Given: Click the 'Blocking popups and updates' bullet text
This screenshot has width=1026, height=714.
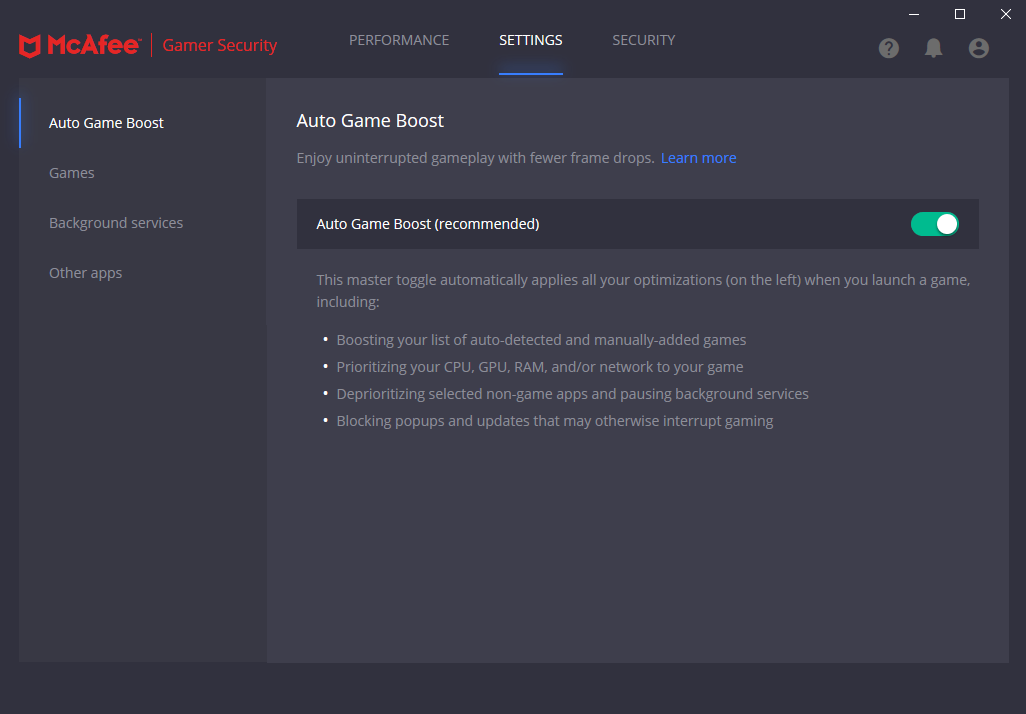Looking at the screenshot, I should [x=555, y=421].
